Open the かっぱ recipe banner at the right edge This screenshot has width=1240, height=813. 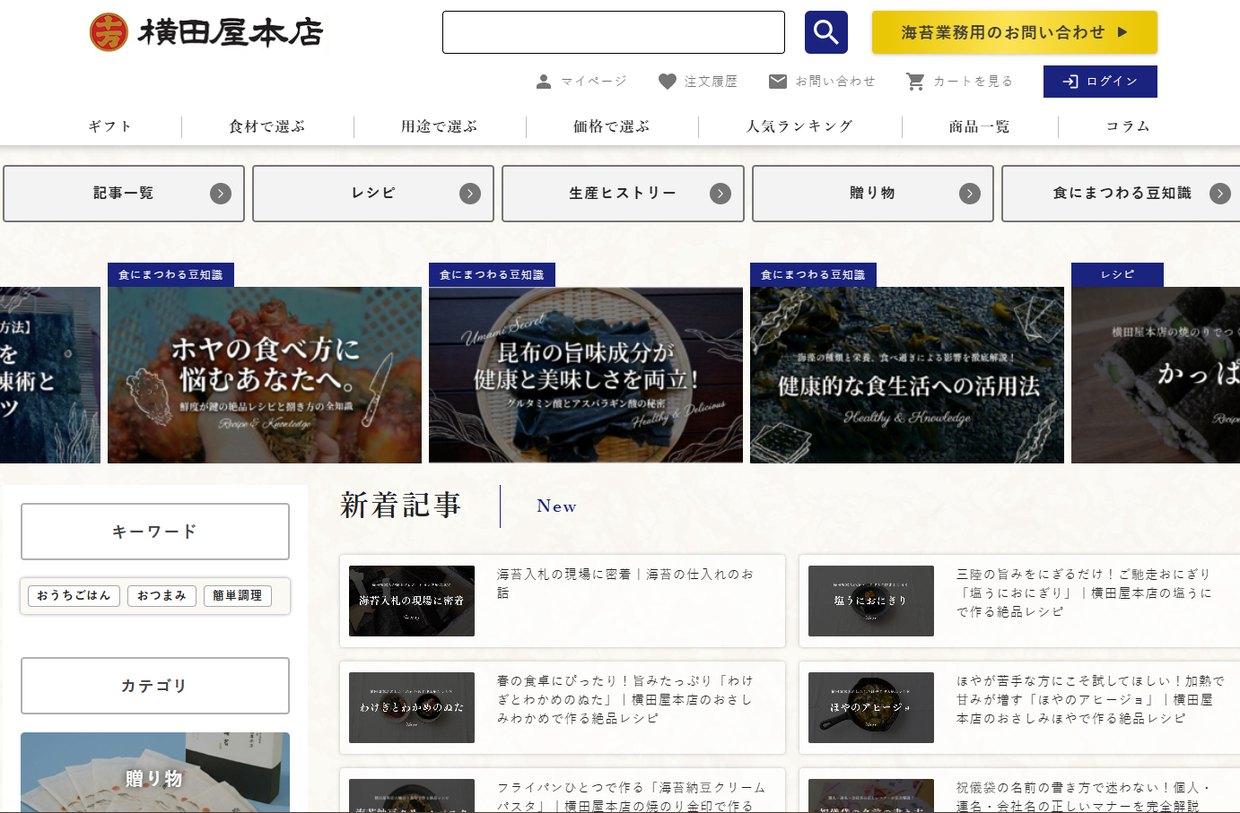(x=1155, y=375)
